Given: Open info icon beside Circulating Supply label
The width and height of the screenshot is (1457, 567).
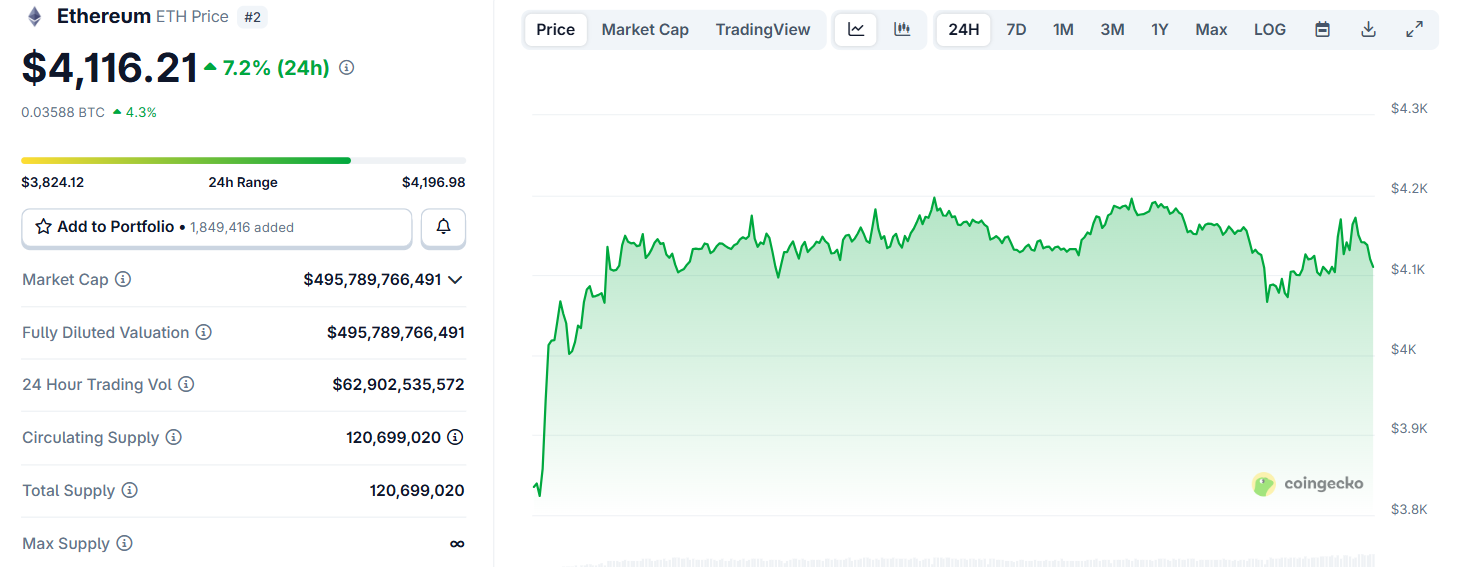Looking at the screenshot, I should click(x=173, y=437).
